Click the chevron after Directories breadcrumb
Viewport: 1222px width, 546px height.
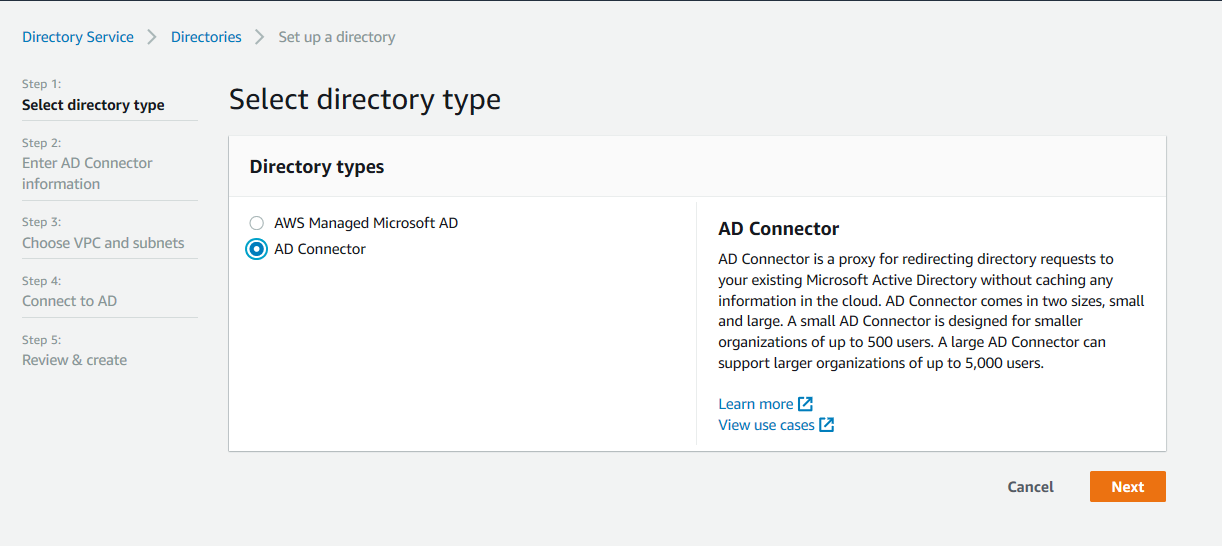pyautogui.click(x=260, y=37)
